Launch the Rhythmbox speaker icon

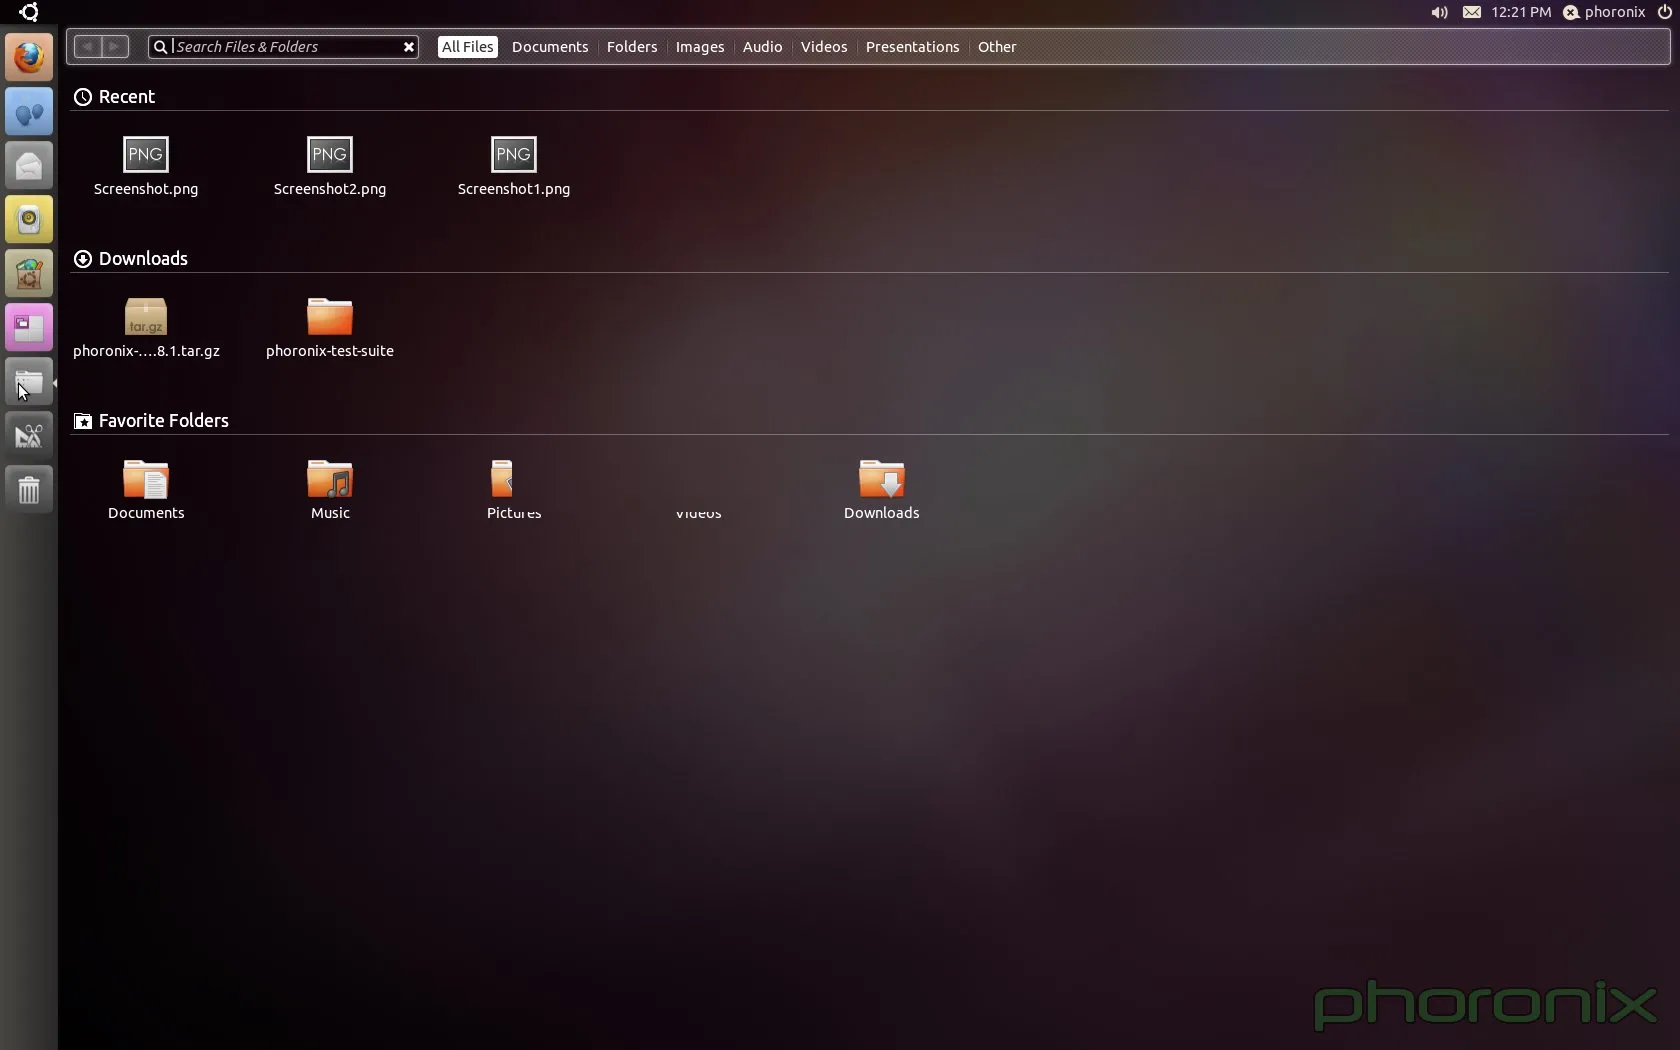click(29, 220)
